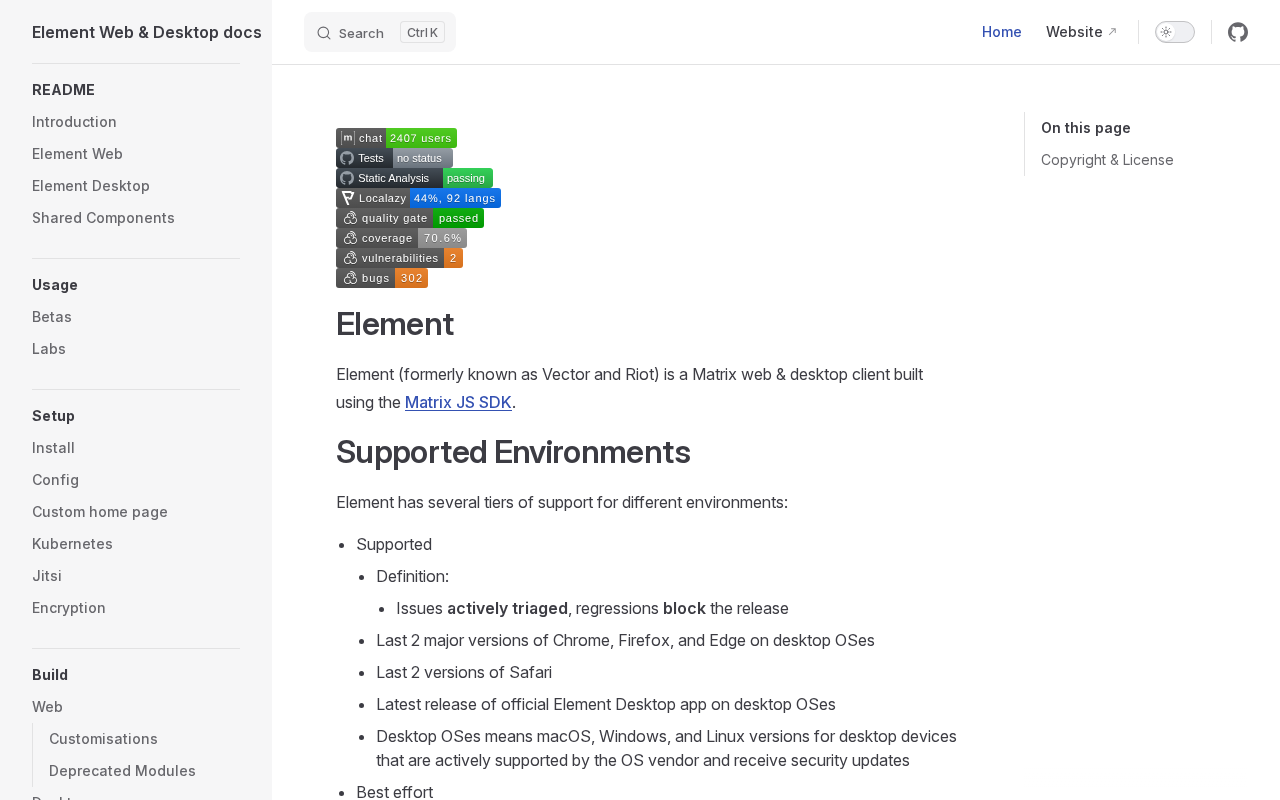Select Labs in the Usage sidebar
The height and width of the screenshot is (800, 1280).
coord(49,349)
